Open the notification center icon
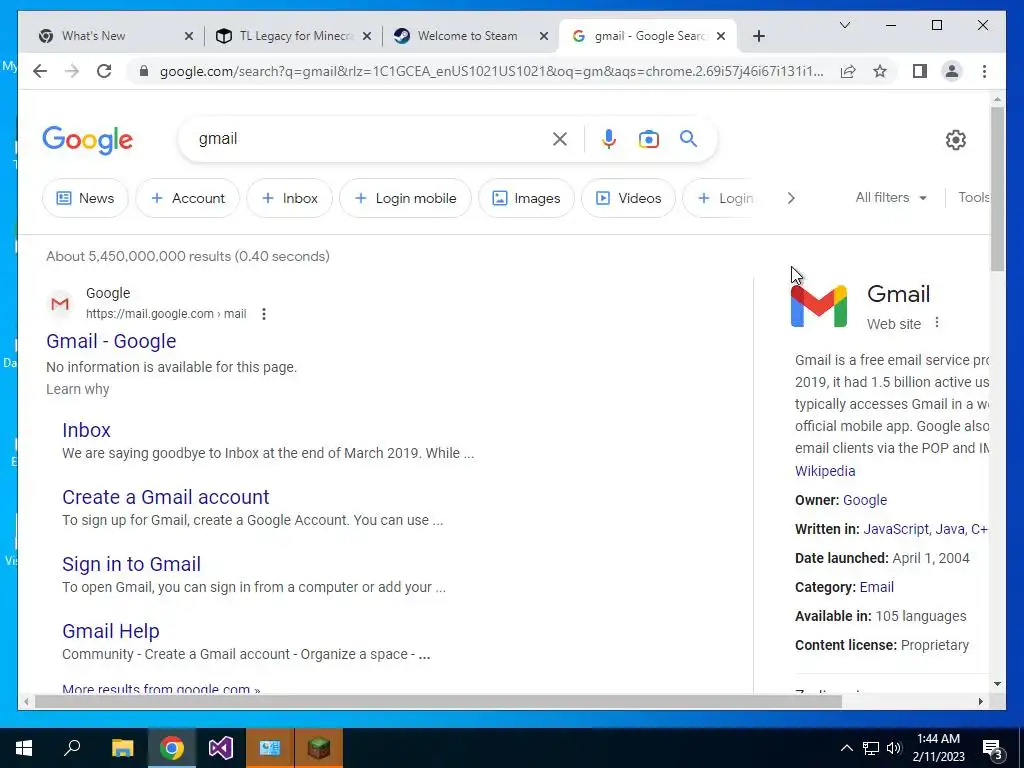The image size is (1024, 768). 993,750
